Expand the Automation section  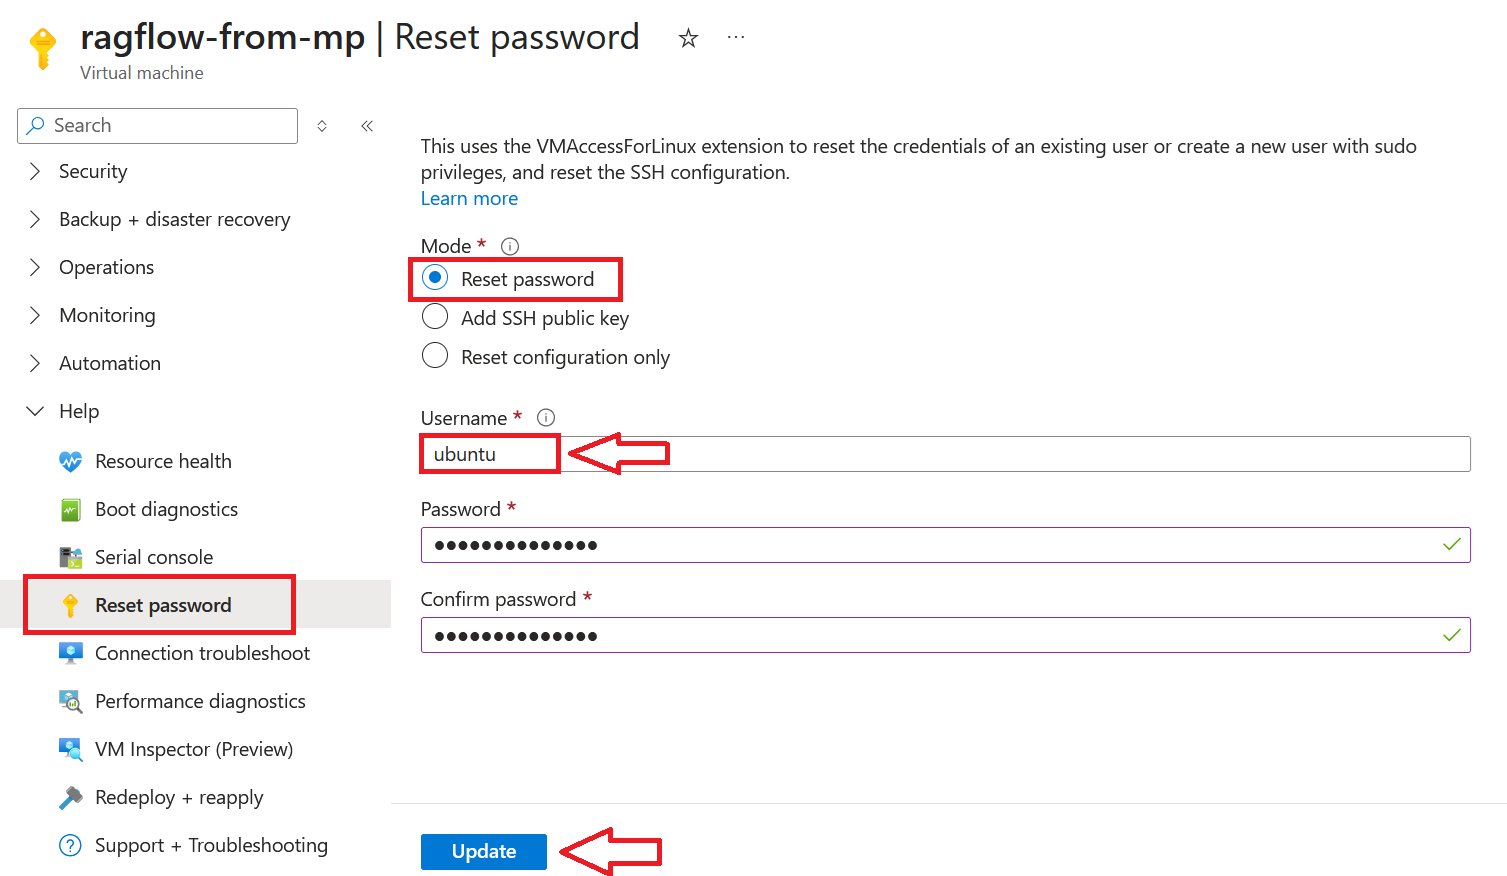point(35,363)
